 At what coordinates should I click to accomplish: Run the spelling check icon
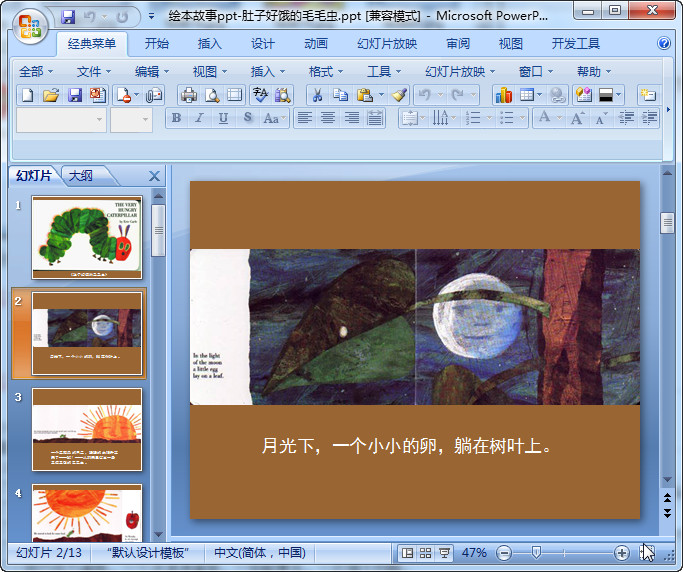click(x=260, y=95)
